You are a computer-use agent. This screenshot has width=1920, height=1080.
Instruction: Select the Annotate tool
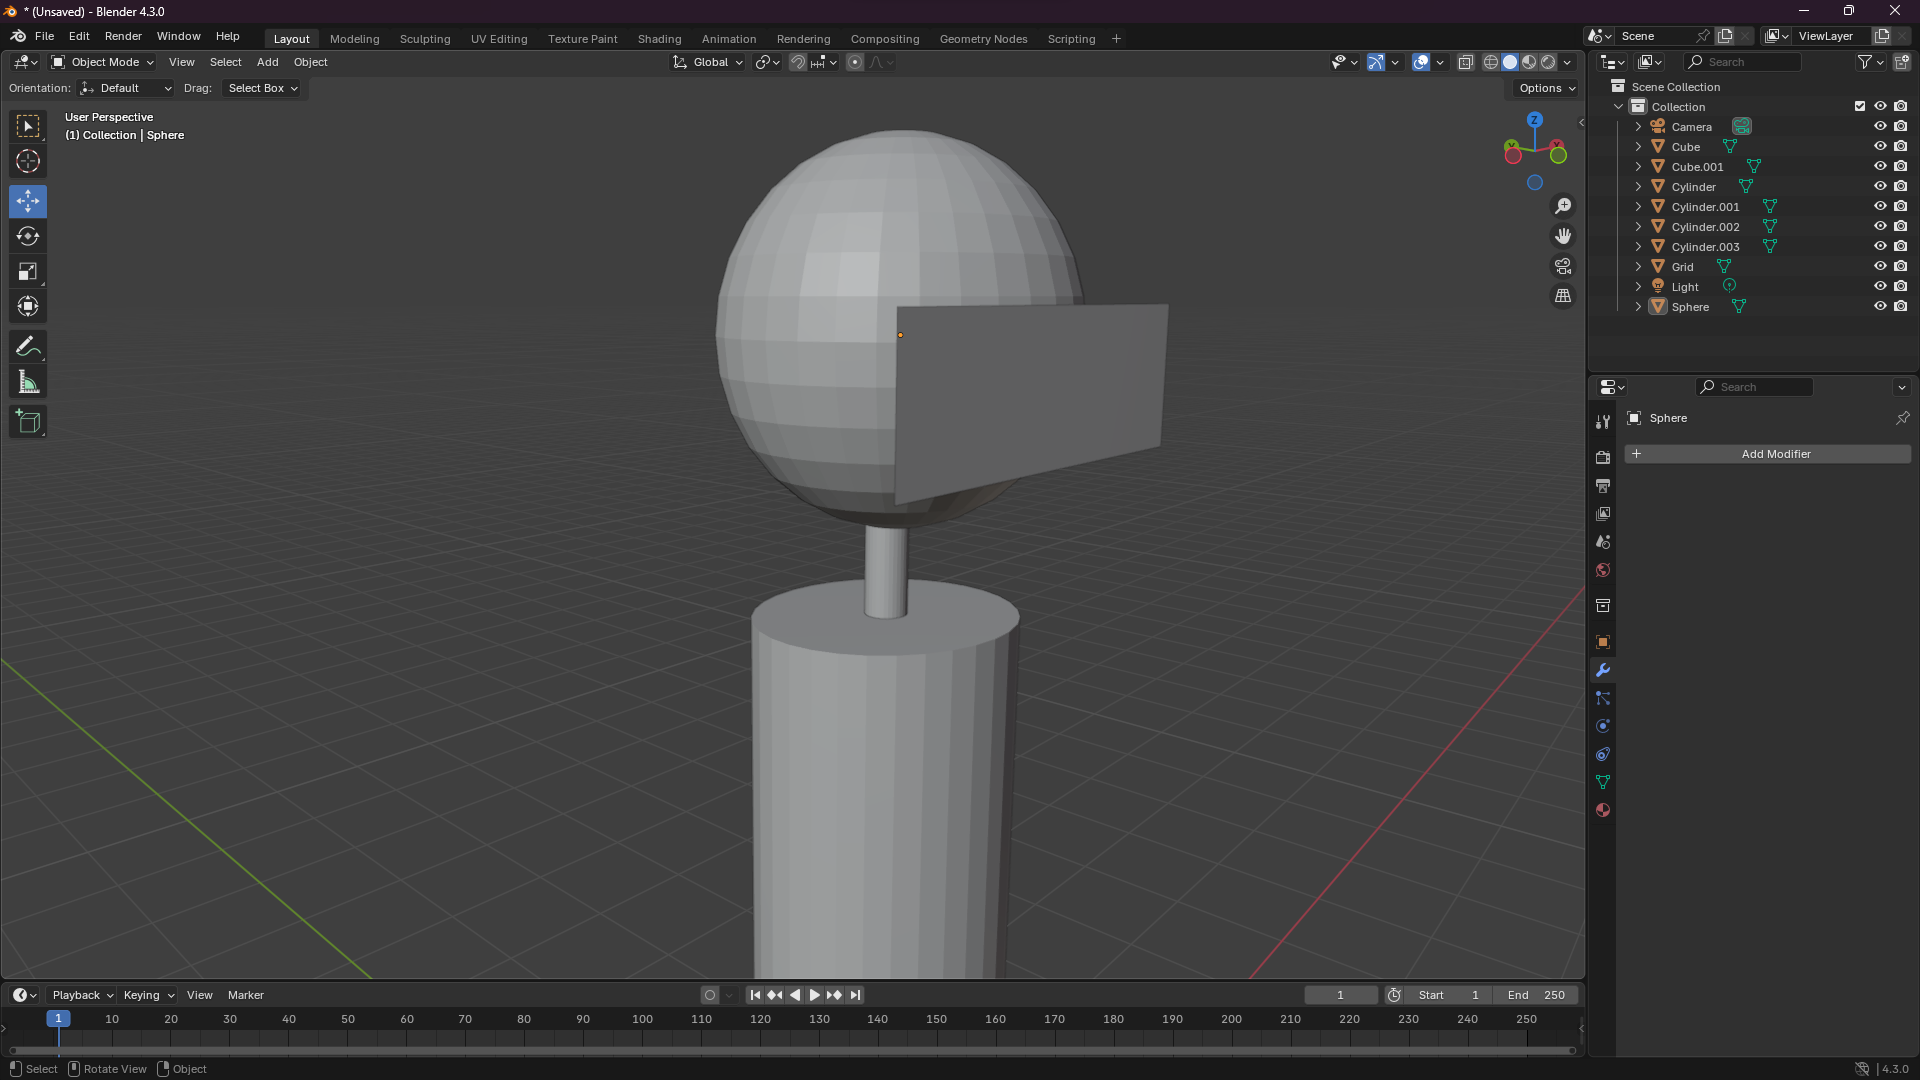point(28,347)
